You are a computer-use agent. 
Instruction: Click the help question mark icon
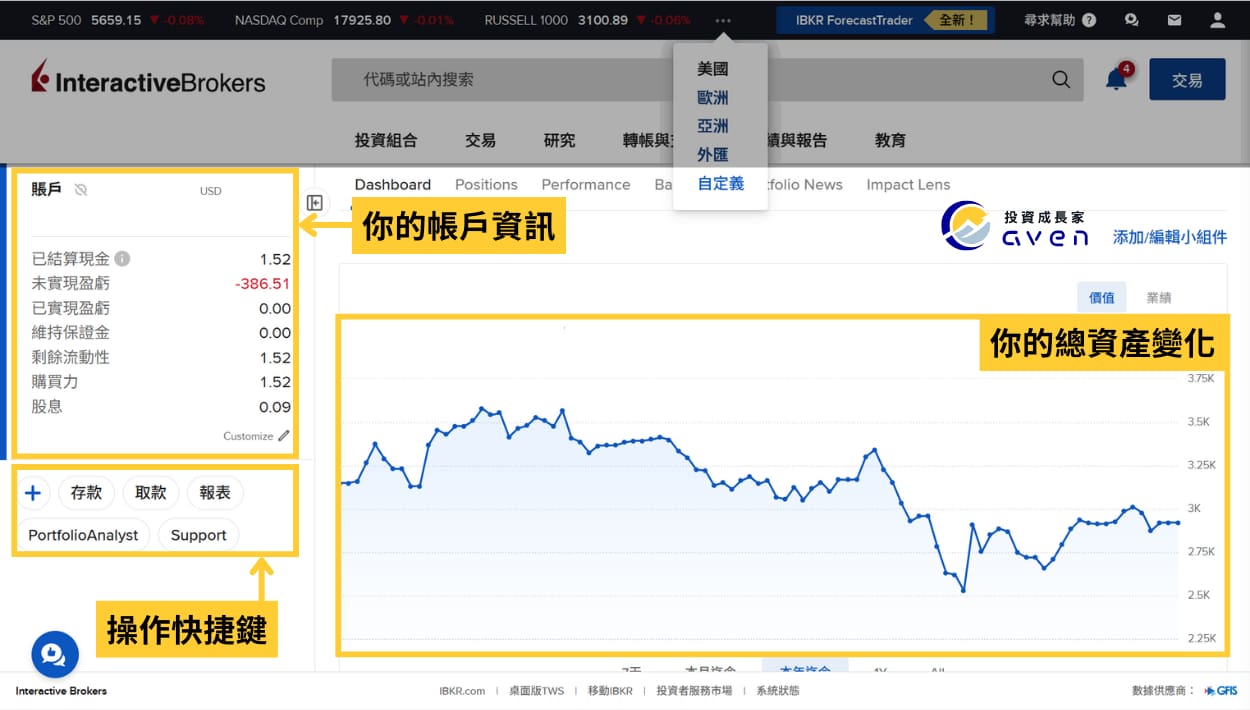tap(1089, 20)
